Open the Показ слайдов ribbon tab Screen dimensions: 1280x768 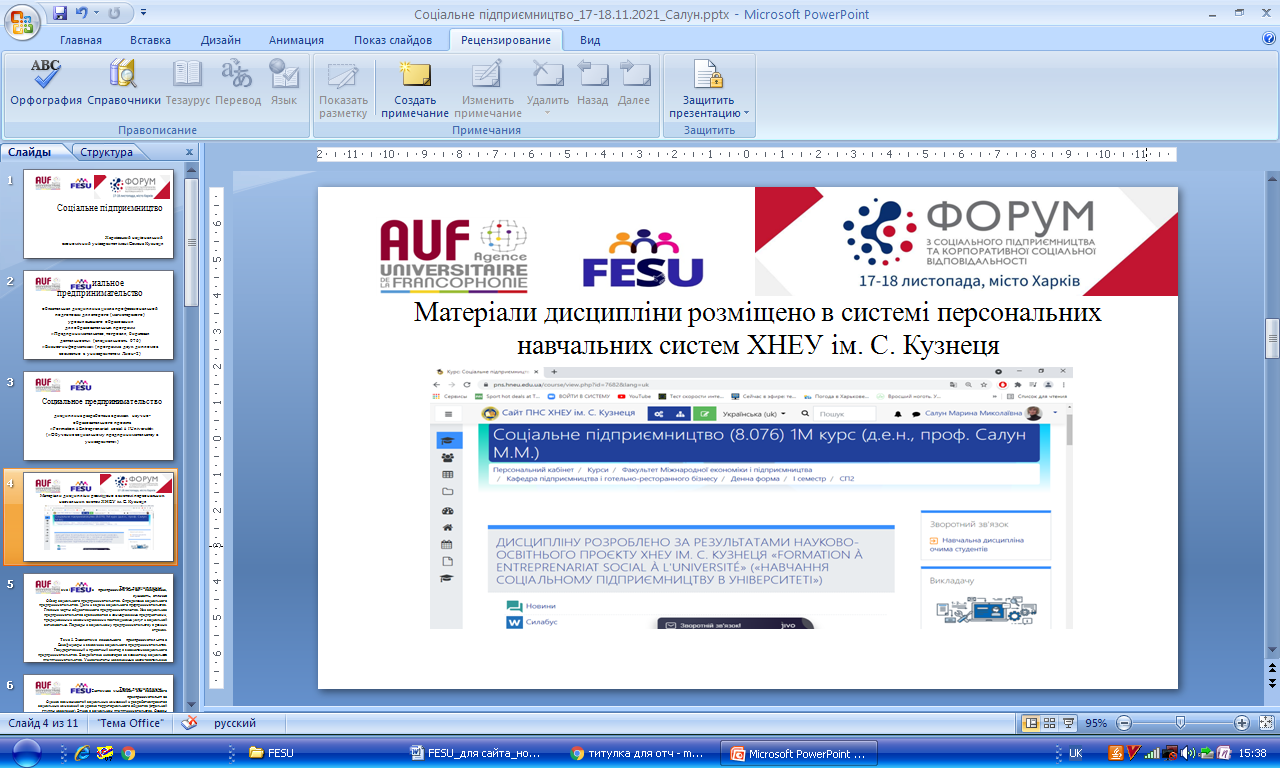[x=392, y=40]
